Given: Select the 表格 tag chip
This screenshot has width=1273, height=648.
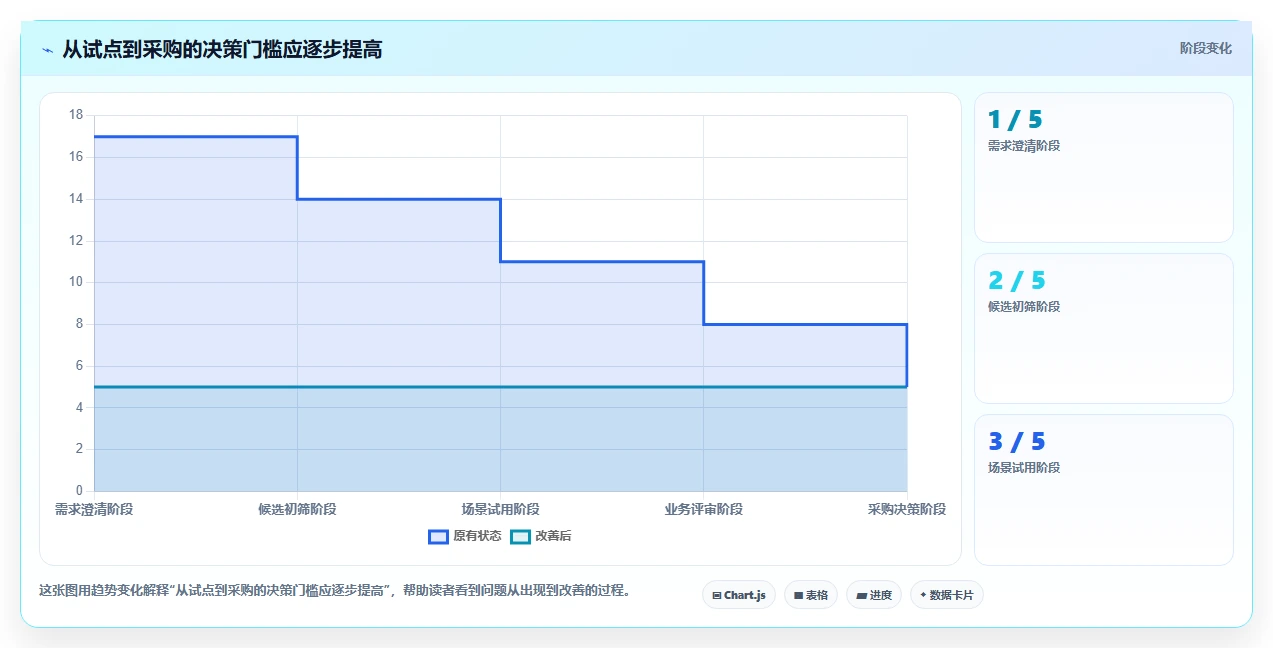Looking at the screenshot, I should click(x=811, y=595).
